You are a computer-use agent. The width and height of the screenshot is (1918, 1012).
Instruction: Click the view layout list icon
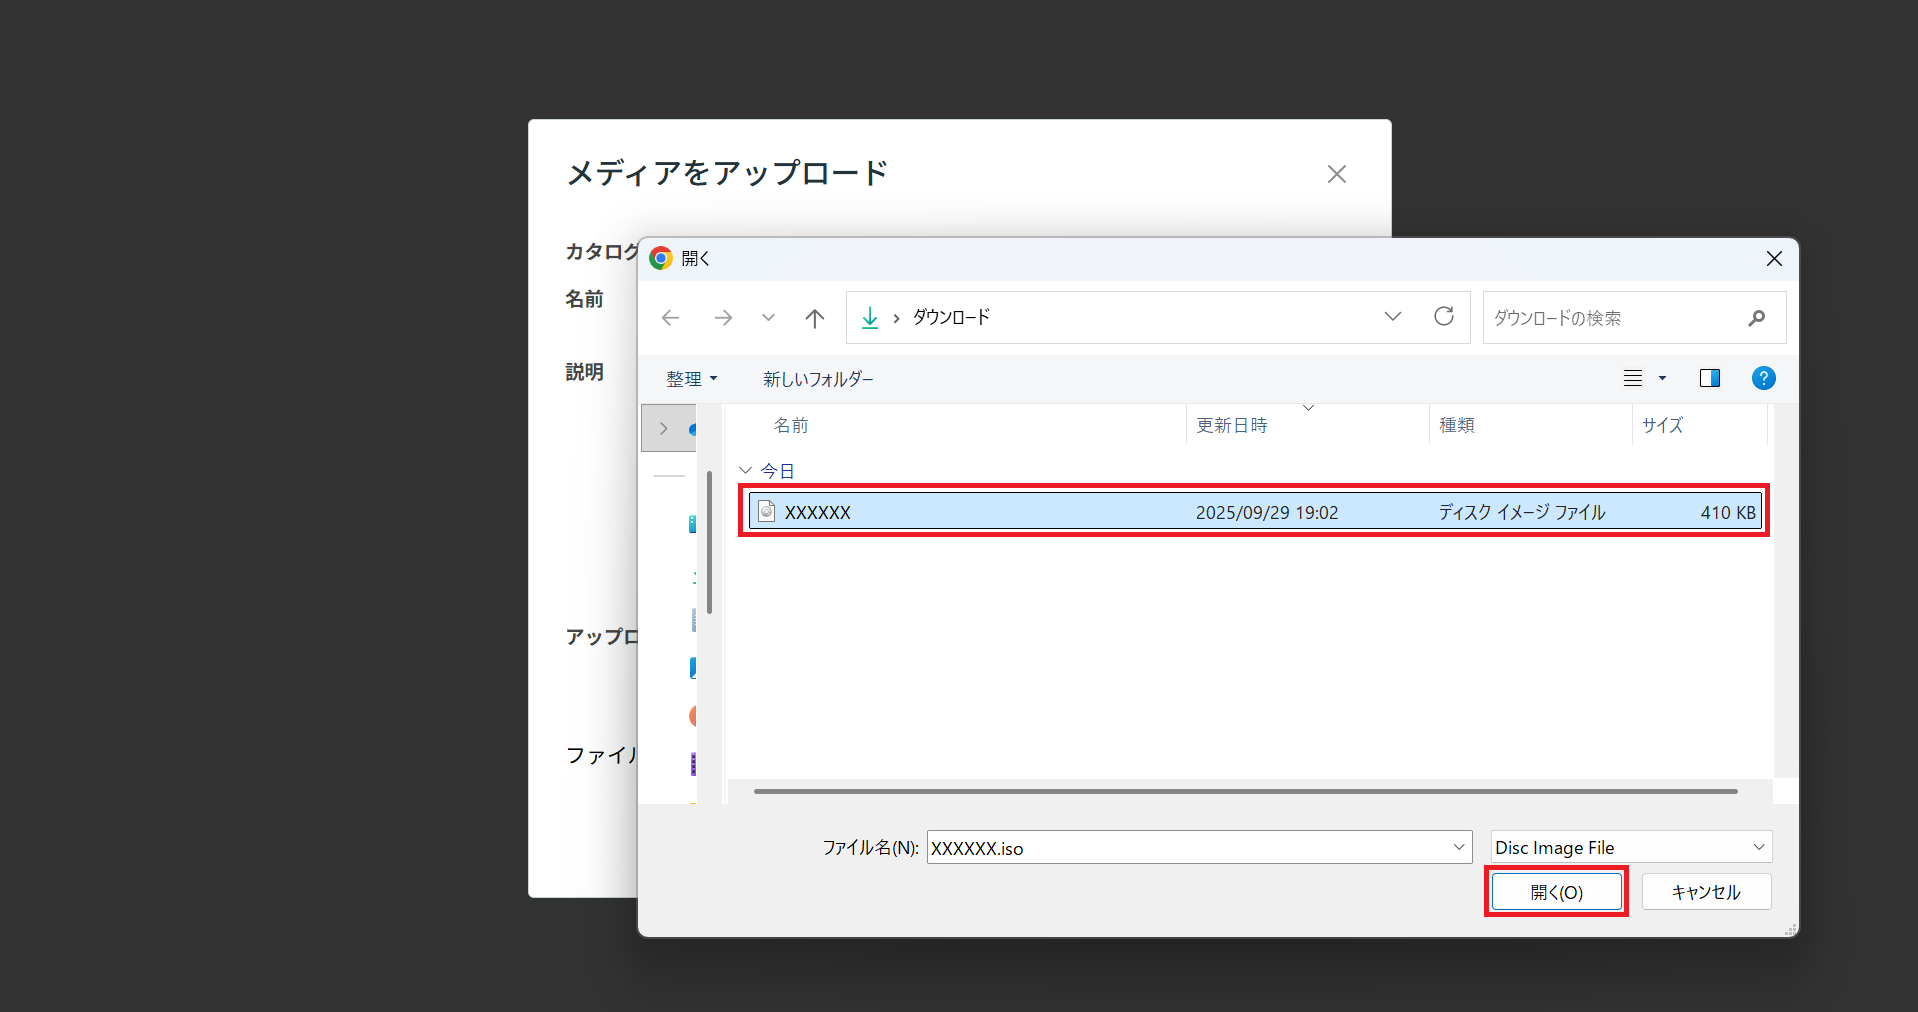[1633, 378]
